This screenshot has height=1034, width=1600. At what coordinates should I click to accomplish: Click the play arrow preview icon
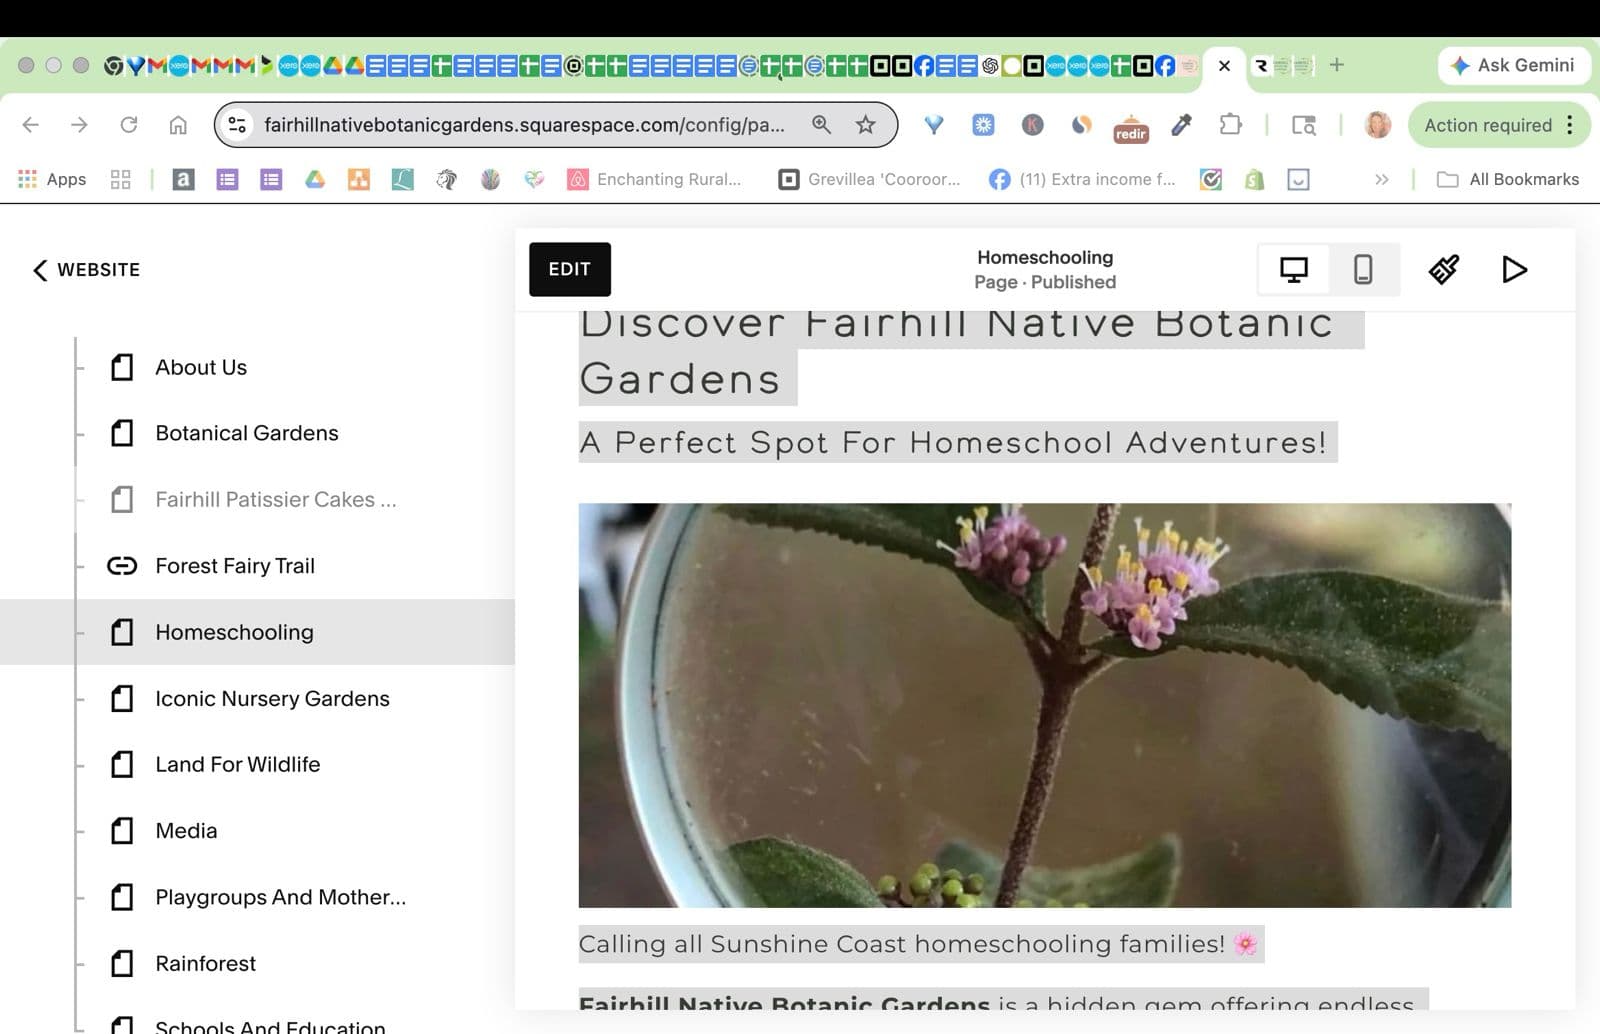tap(1514, 269)
